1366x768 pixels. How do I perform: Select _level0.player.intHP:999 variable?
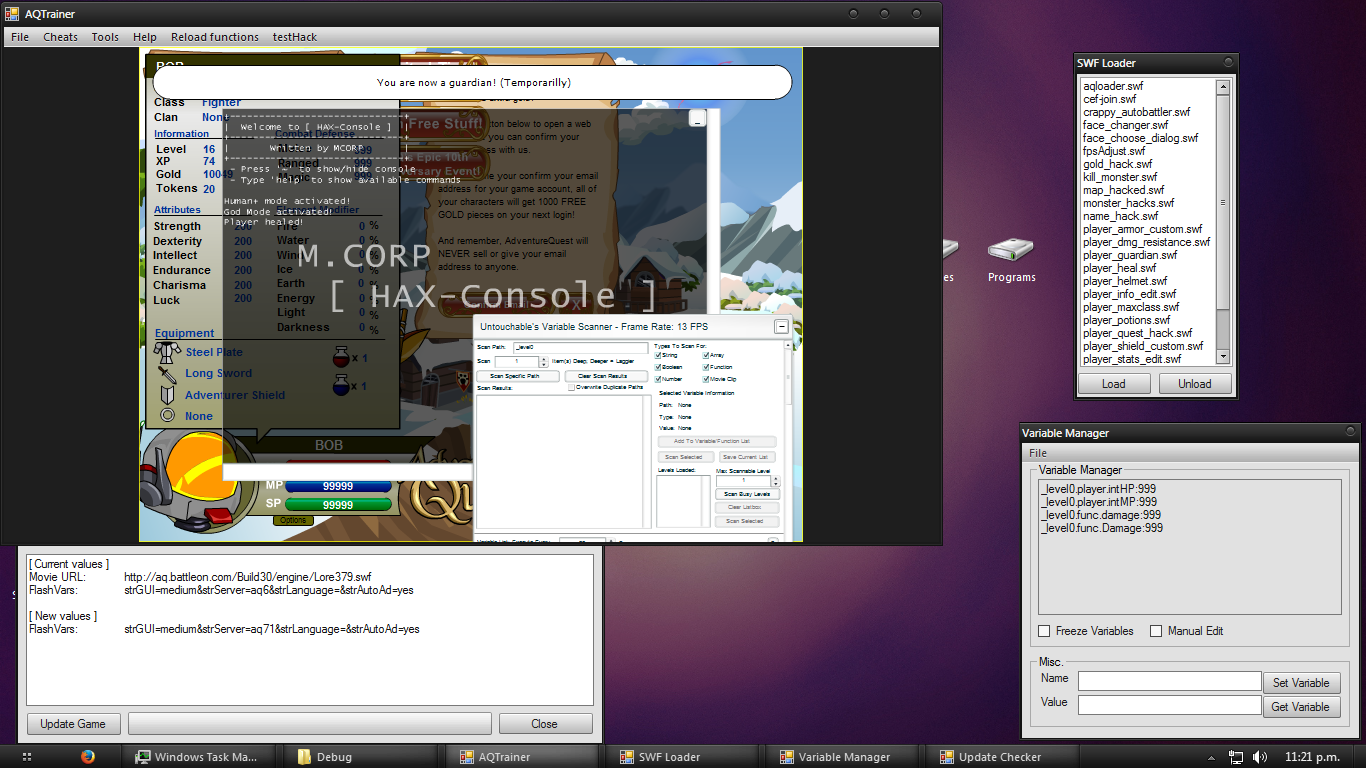click(1098, 489)
